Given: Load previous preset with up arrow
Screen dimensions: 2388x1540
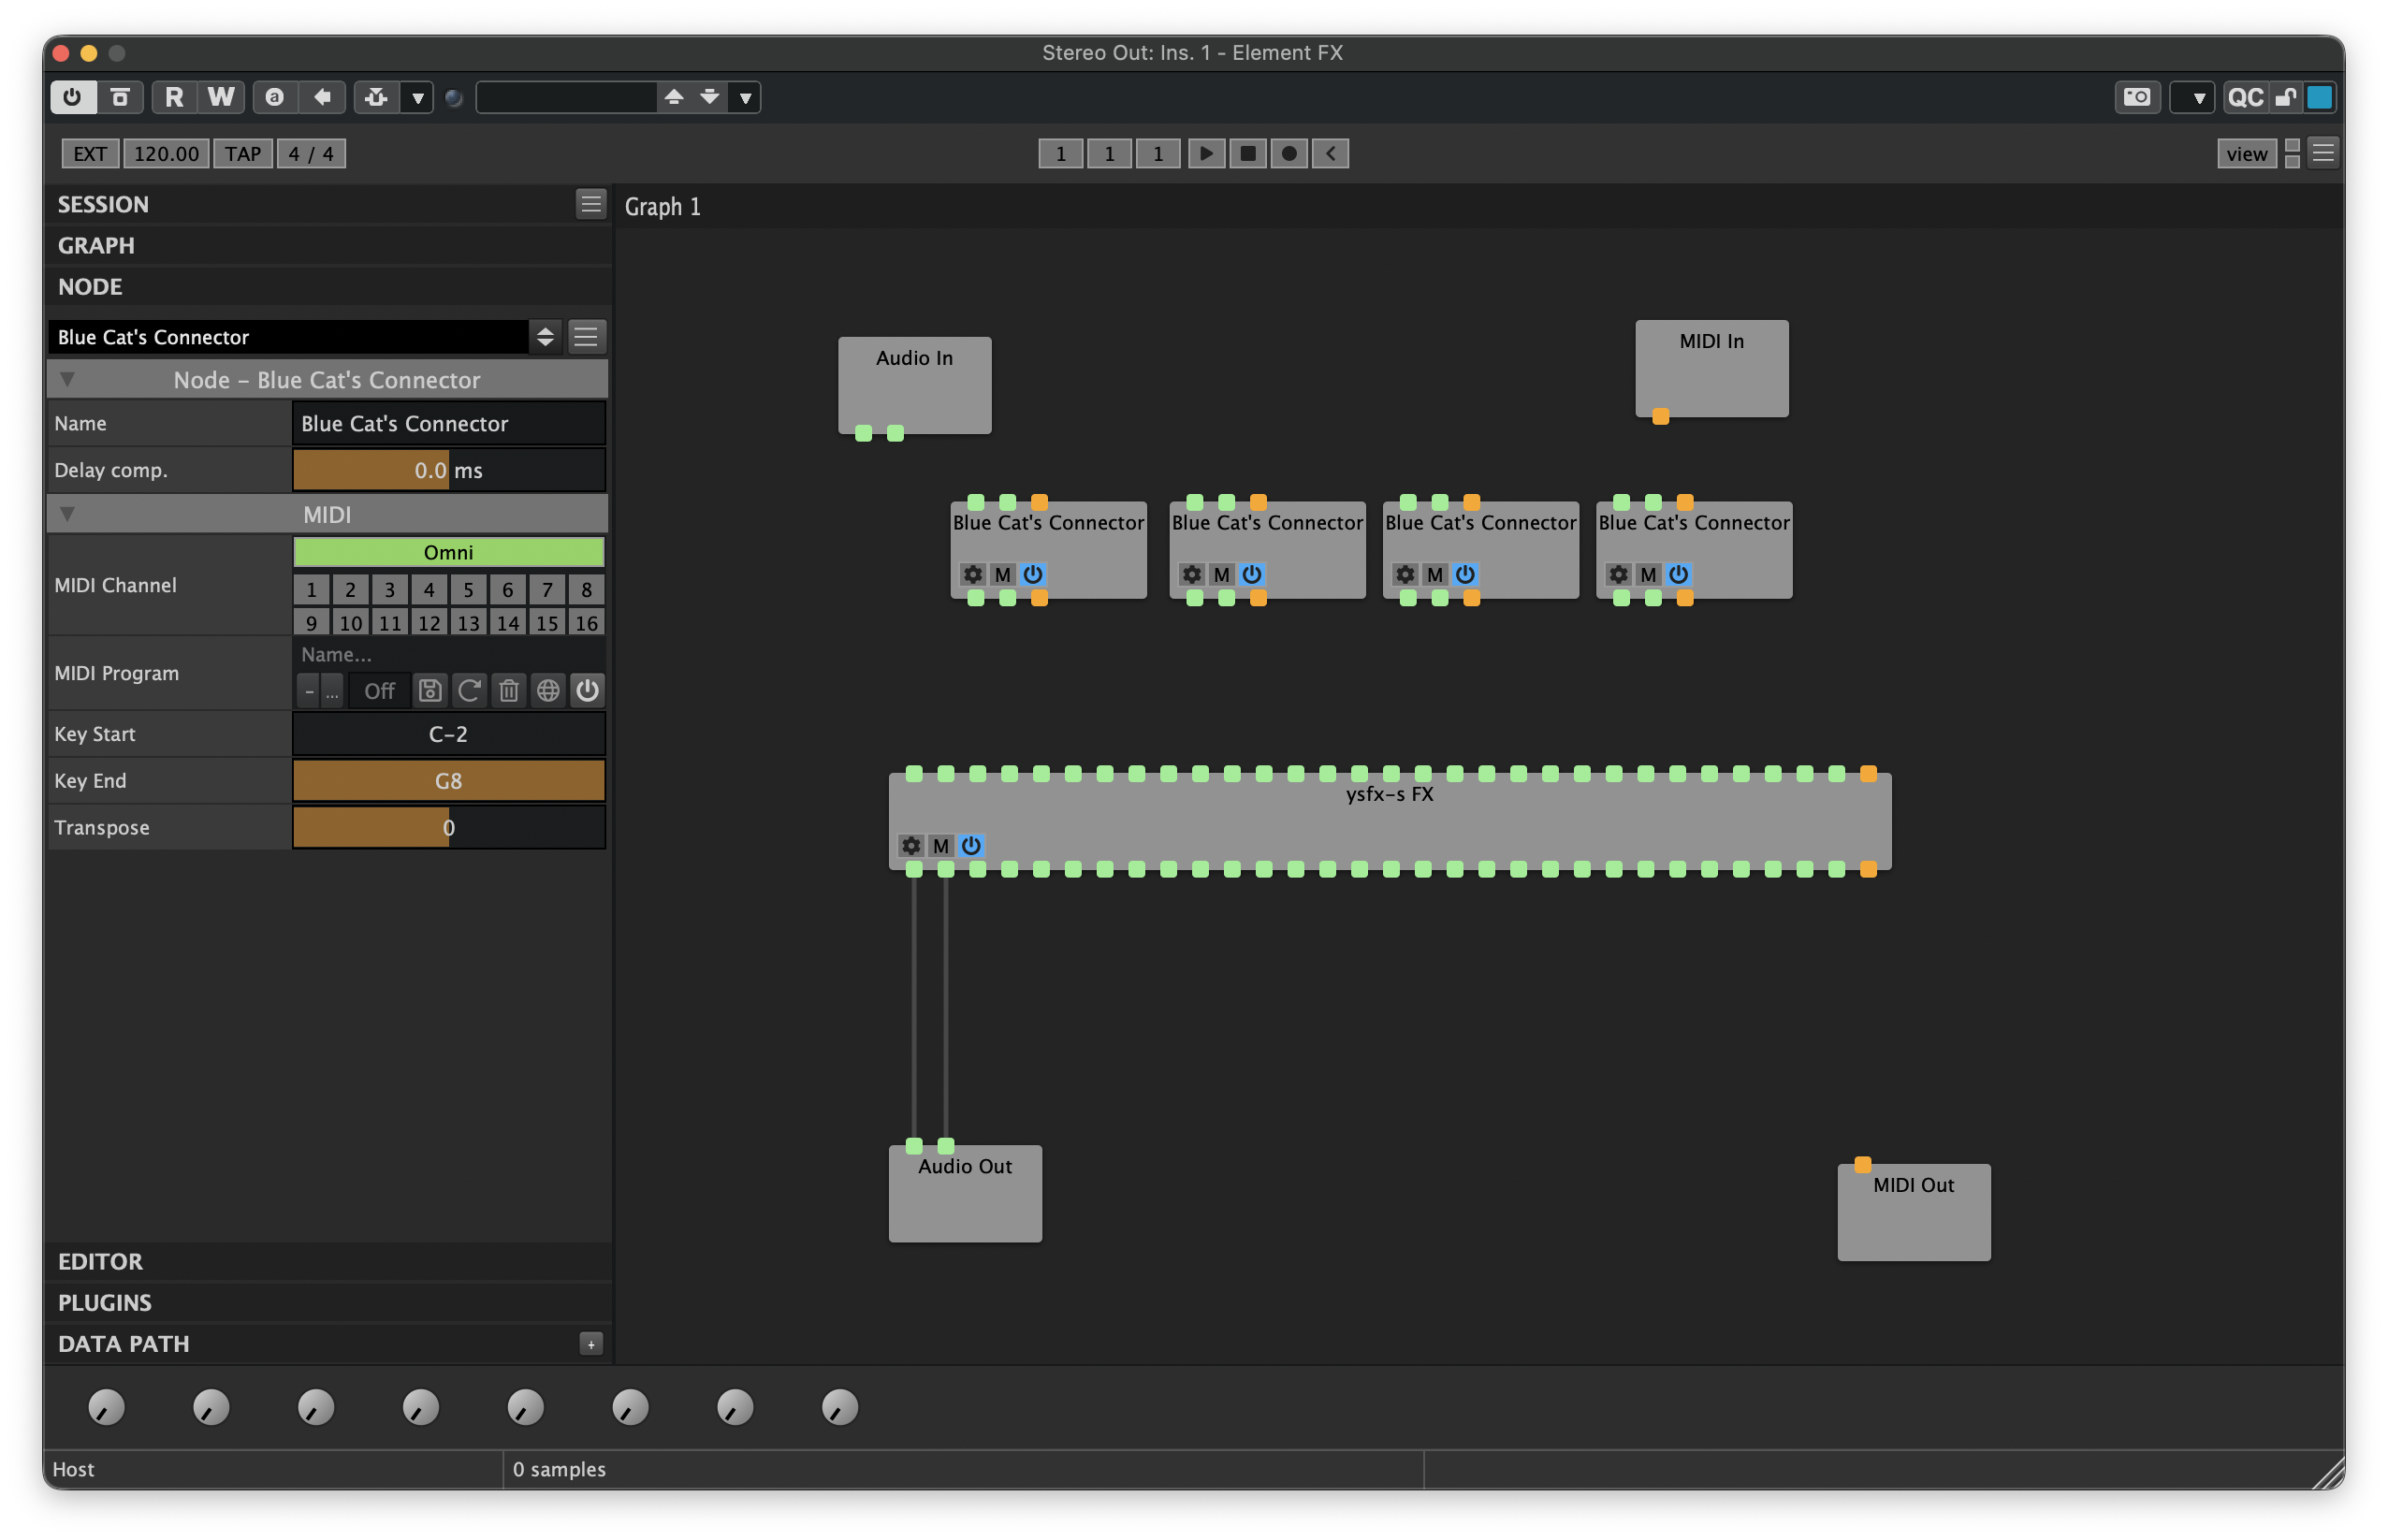Looking at the screenshot, I should (674, 97).
